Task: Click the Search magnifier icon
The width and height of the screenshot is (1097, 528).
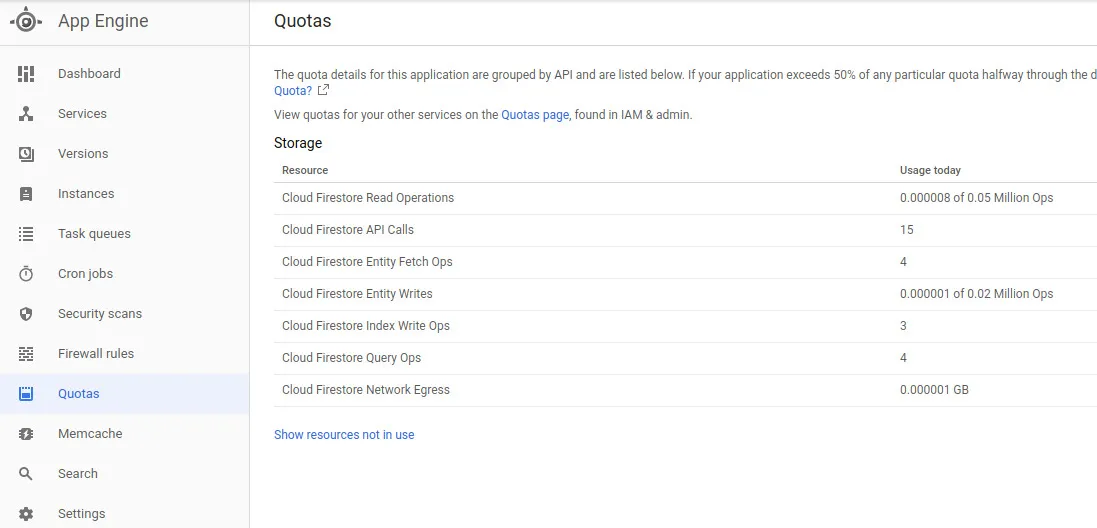Action: click(26, 474)
